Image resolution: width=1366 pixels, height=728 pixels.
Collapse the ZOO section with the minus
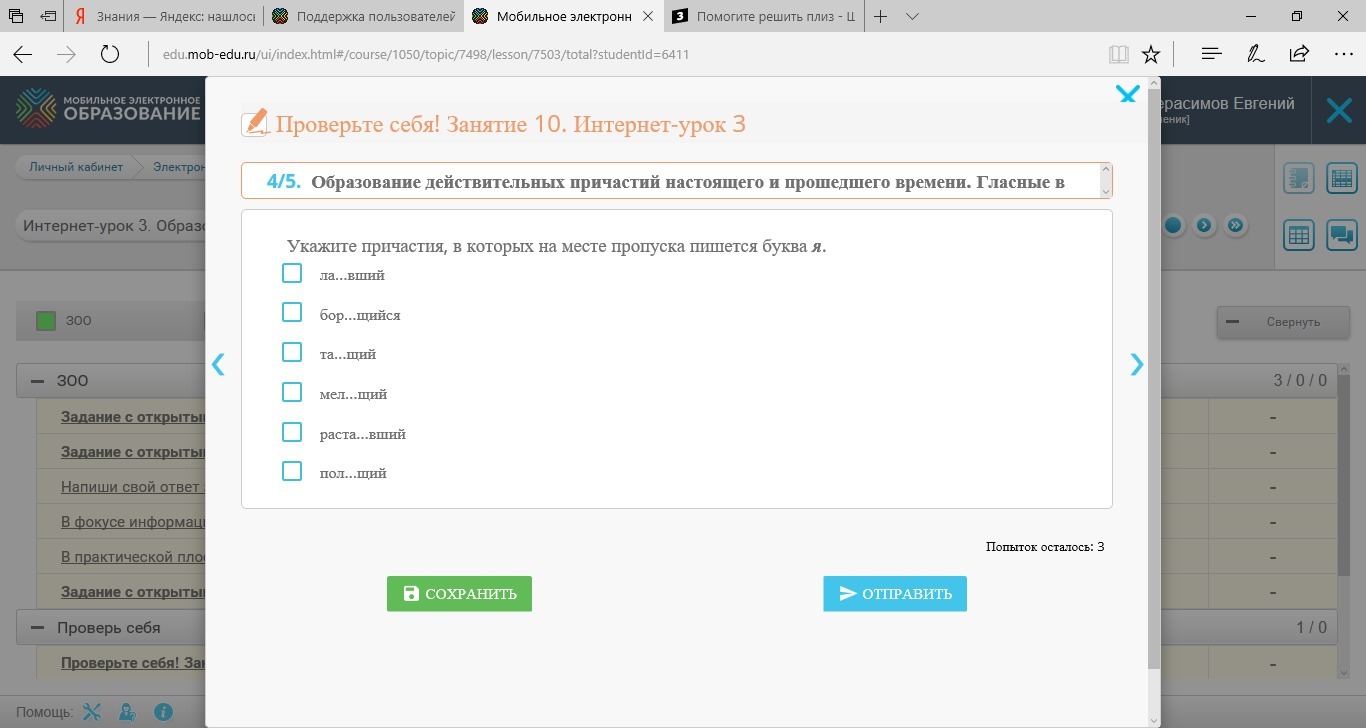[38, 381]
